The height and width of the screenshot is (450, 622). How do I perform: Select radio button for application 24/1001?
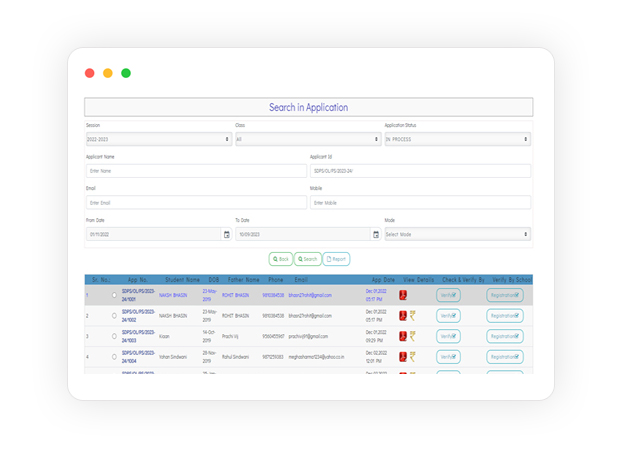click(x=114, y=295)
